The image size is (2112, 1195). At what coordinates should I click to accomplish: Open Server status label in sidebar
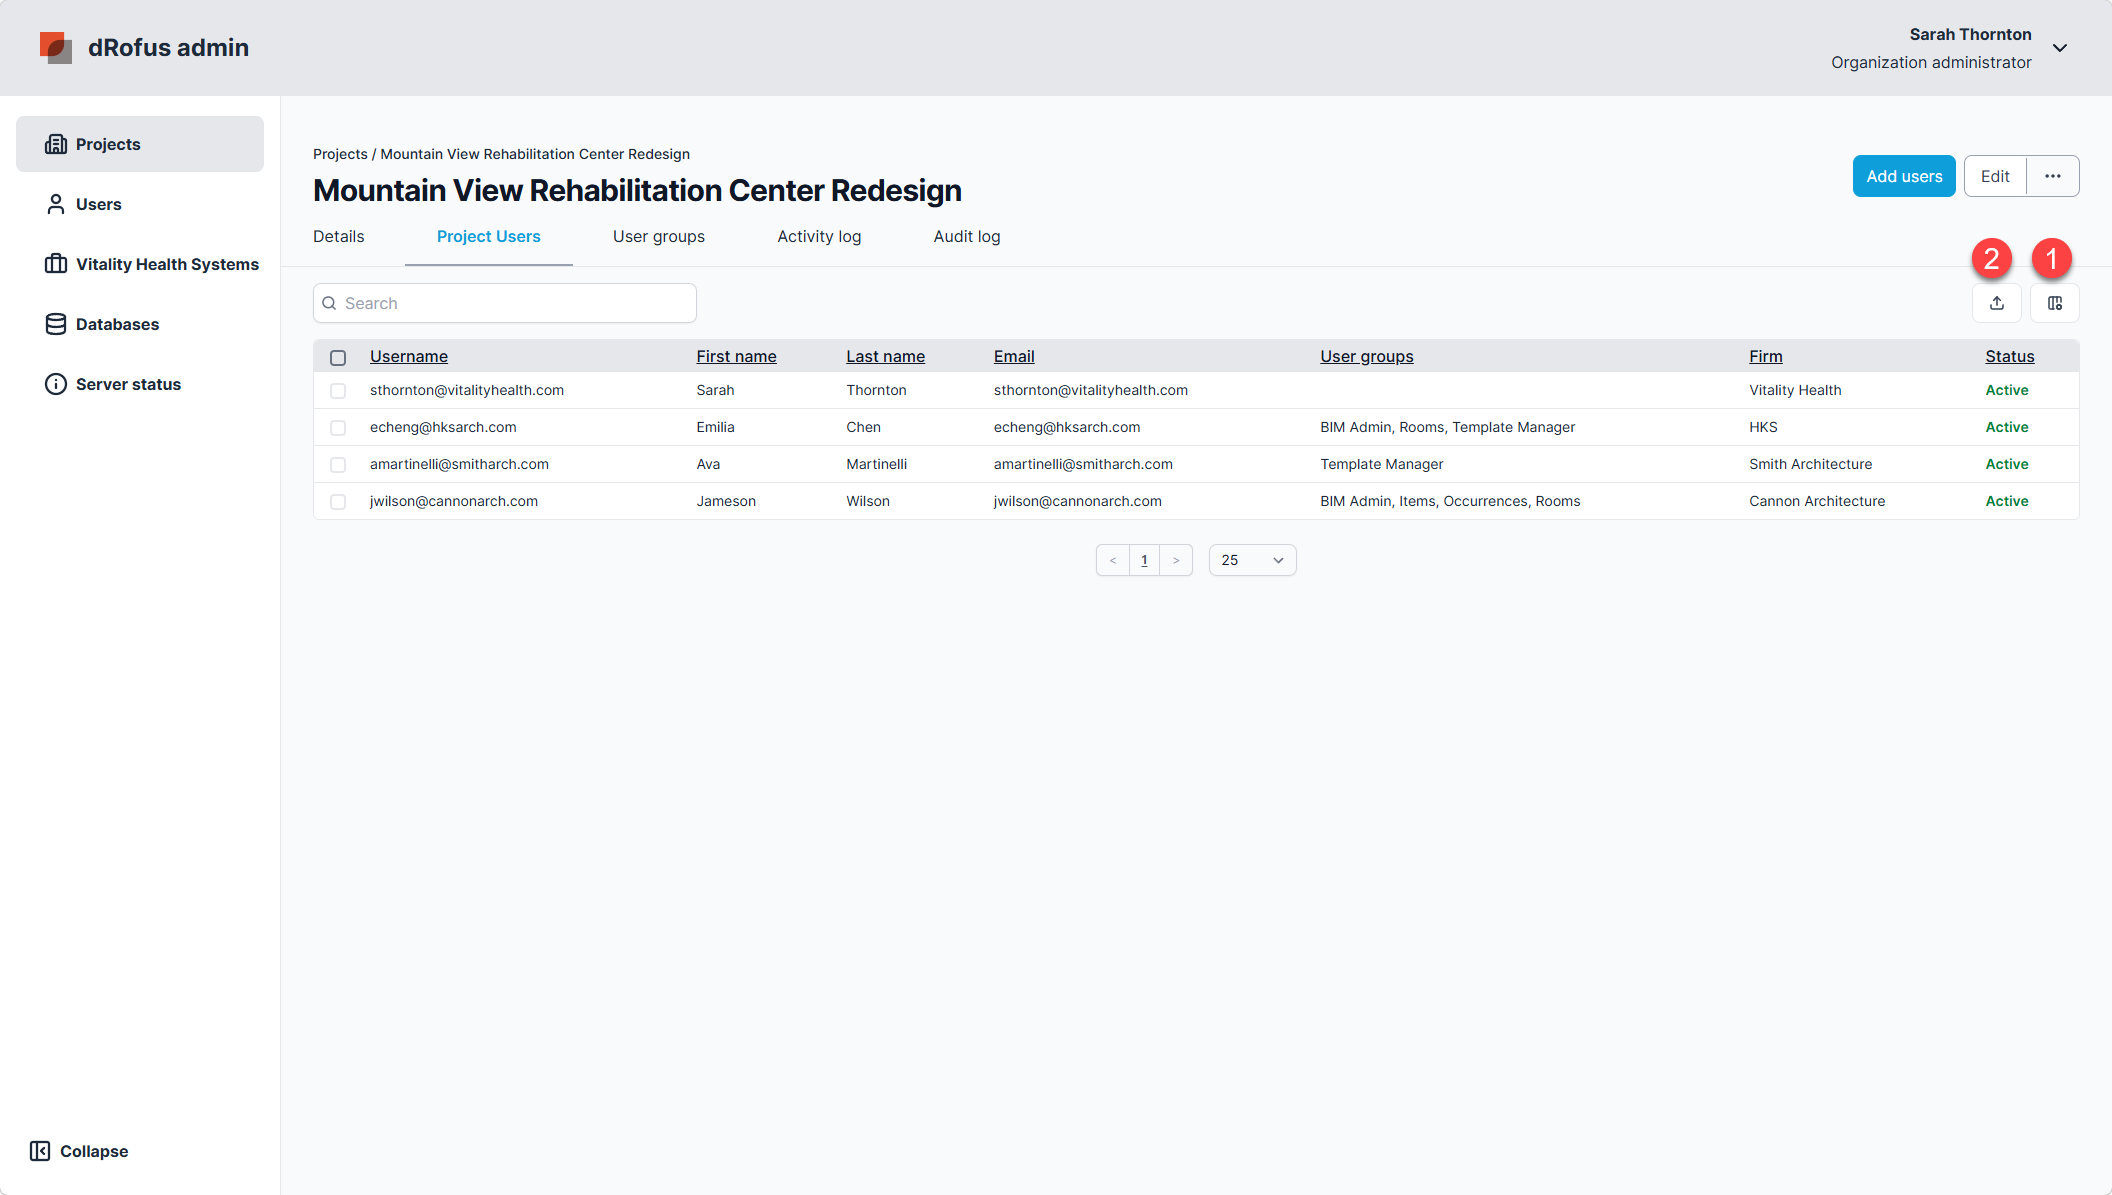click(x=128, y=384)
